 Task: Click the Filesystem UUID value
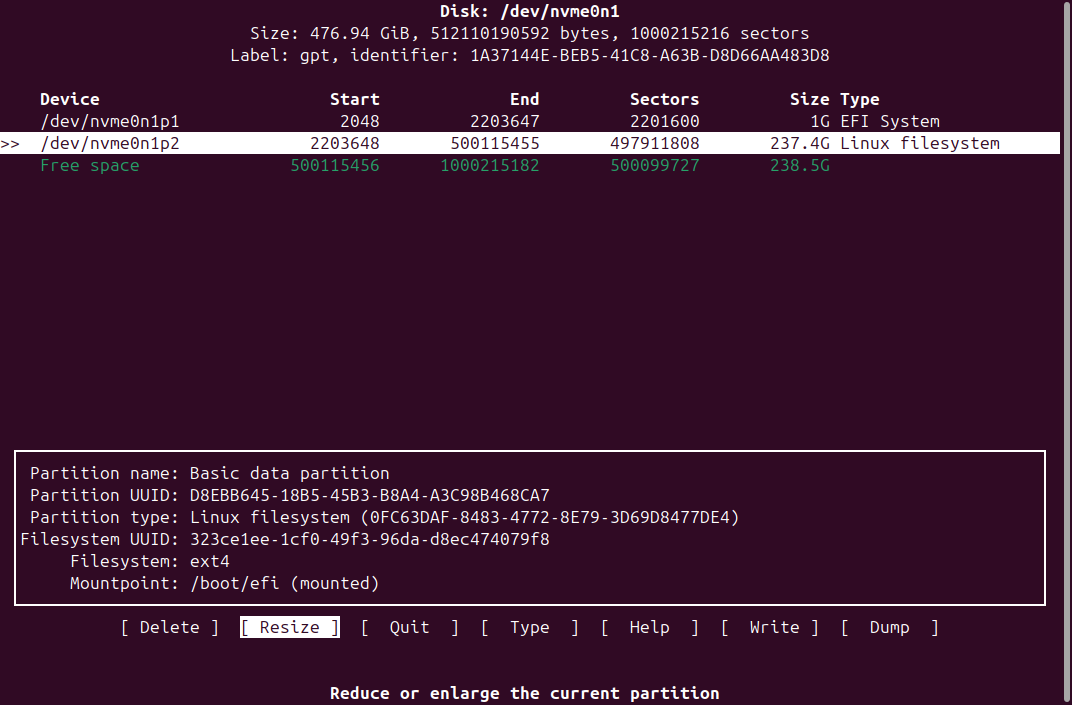[369, 539]
